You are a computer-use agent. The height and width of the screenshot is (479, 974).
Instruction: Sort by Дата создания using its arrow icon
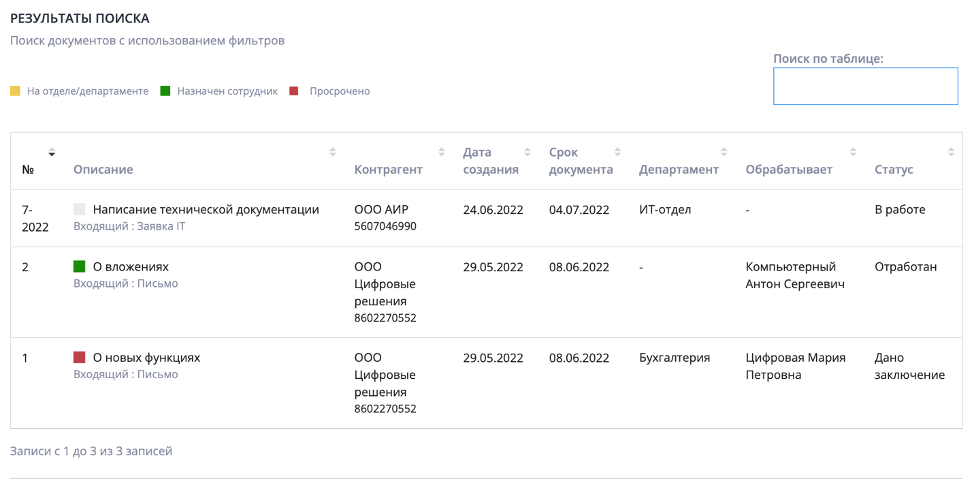[x=528, y=152]
